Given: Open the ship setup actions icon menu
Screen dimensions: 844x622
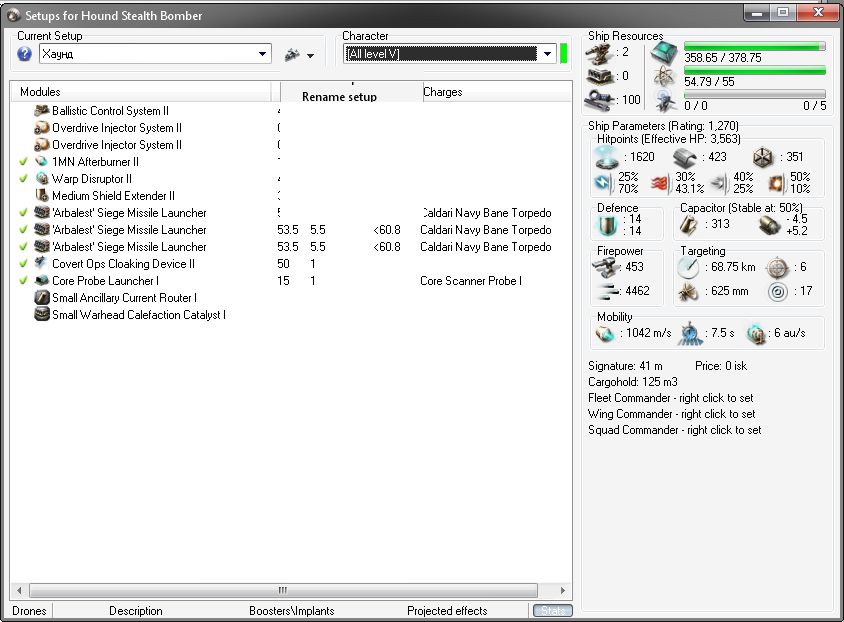Looking at the screenshot, I should (x=299, y=54).
